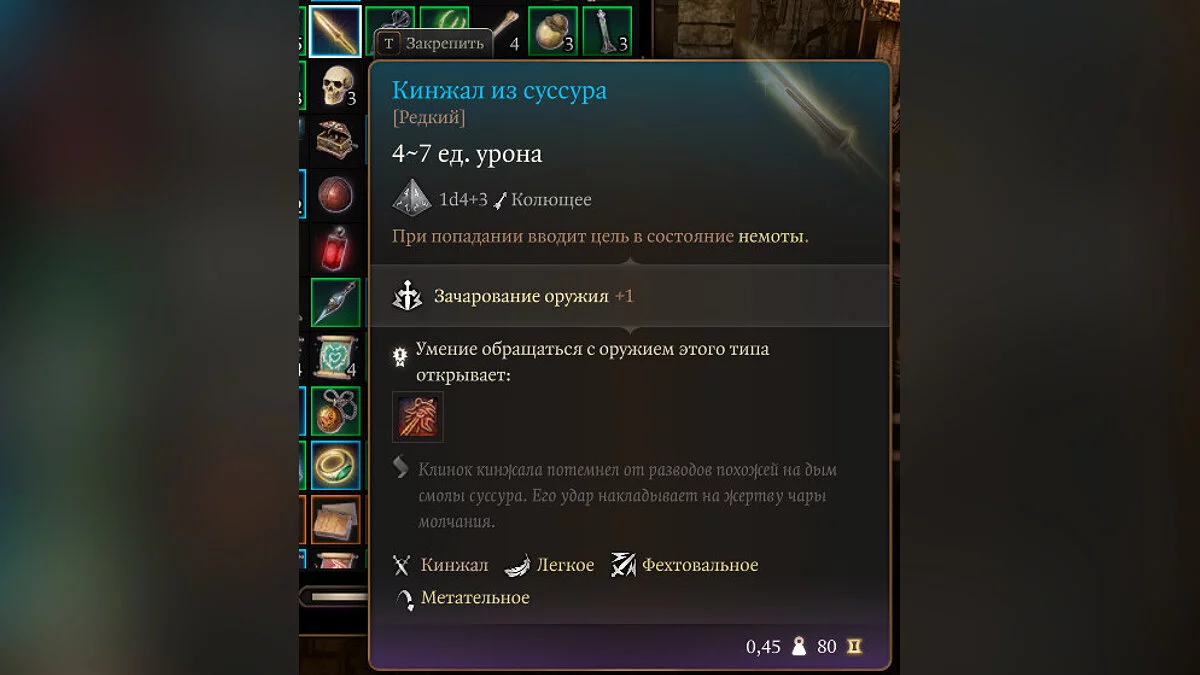Select the clay pot item stack
Viewport: 1200px width, 675px height.
(x=552, y=31)
